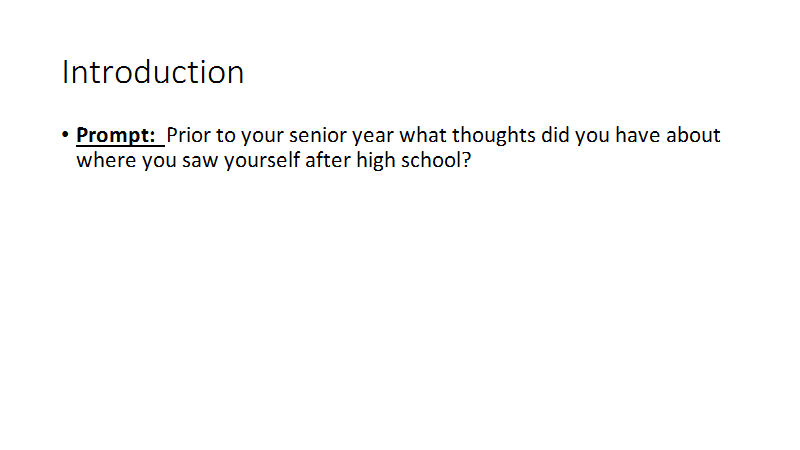Click the Introduction slide title
800x450 pixels.
coord(153,72)
